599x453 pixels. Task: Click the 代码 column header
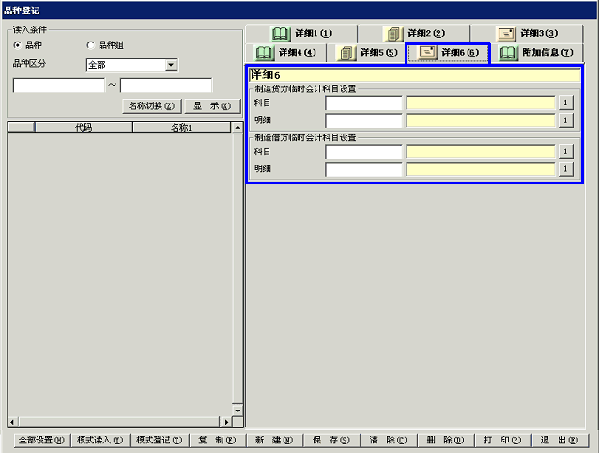pos(84,127)
